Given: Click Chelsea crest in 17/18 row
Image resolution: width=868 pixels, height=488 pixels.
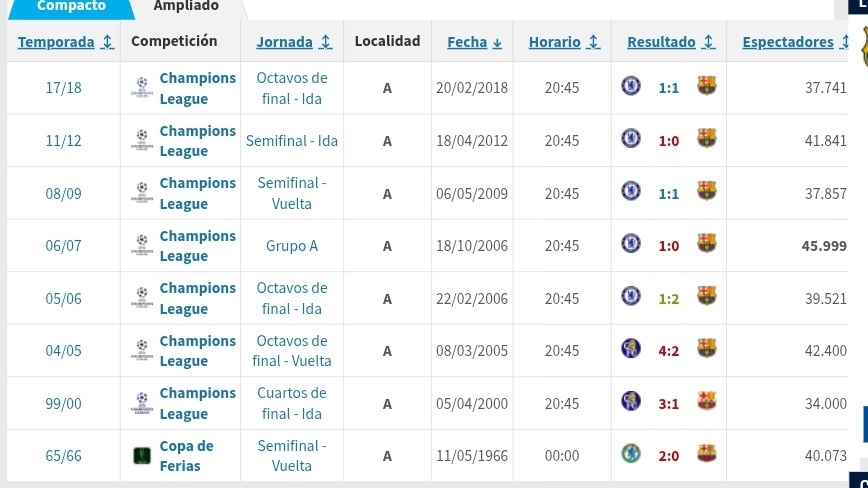Looking at the screenshot, I should 631,86.
